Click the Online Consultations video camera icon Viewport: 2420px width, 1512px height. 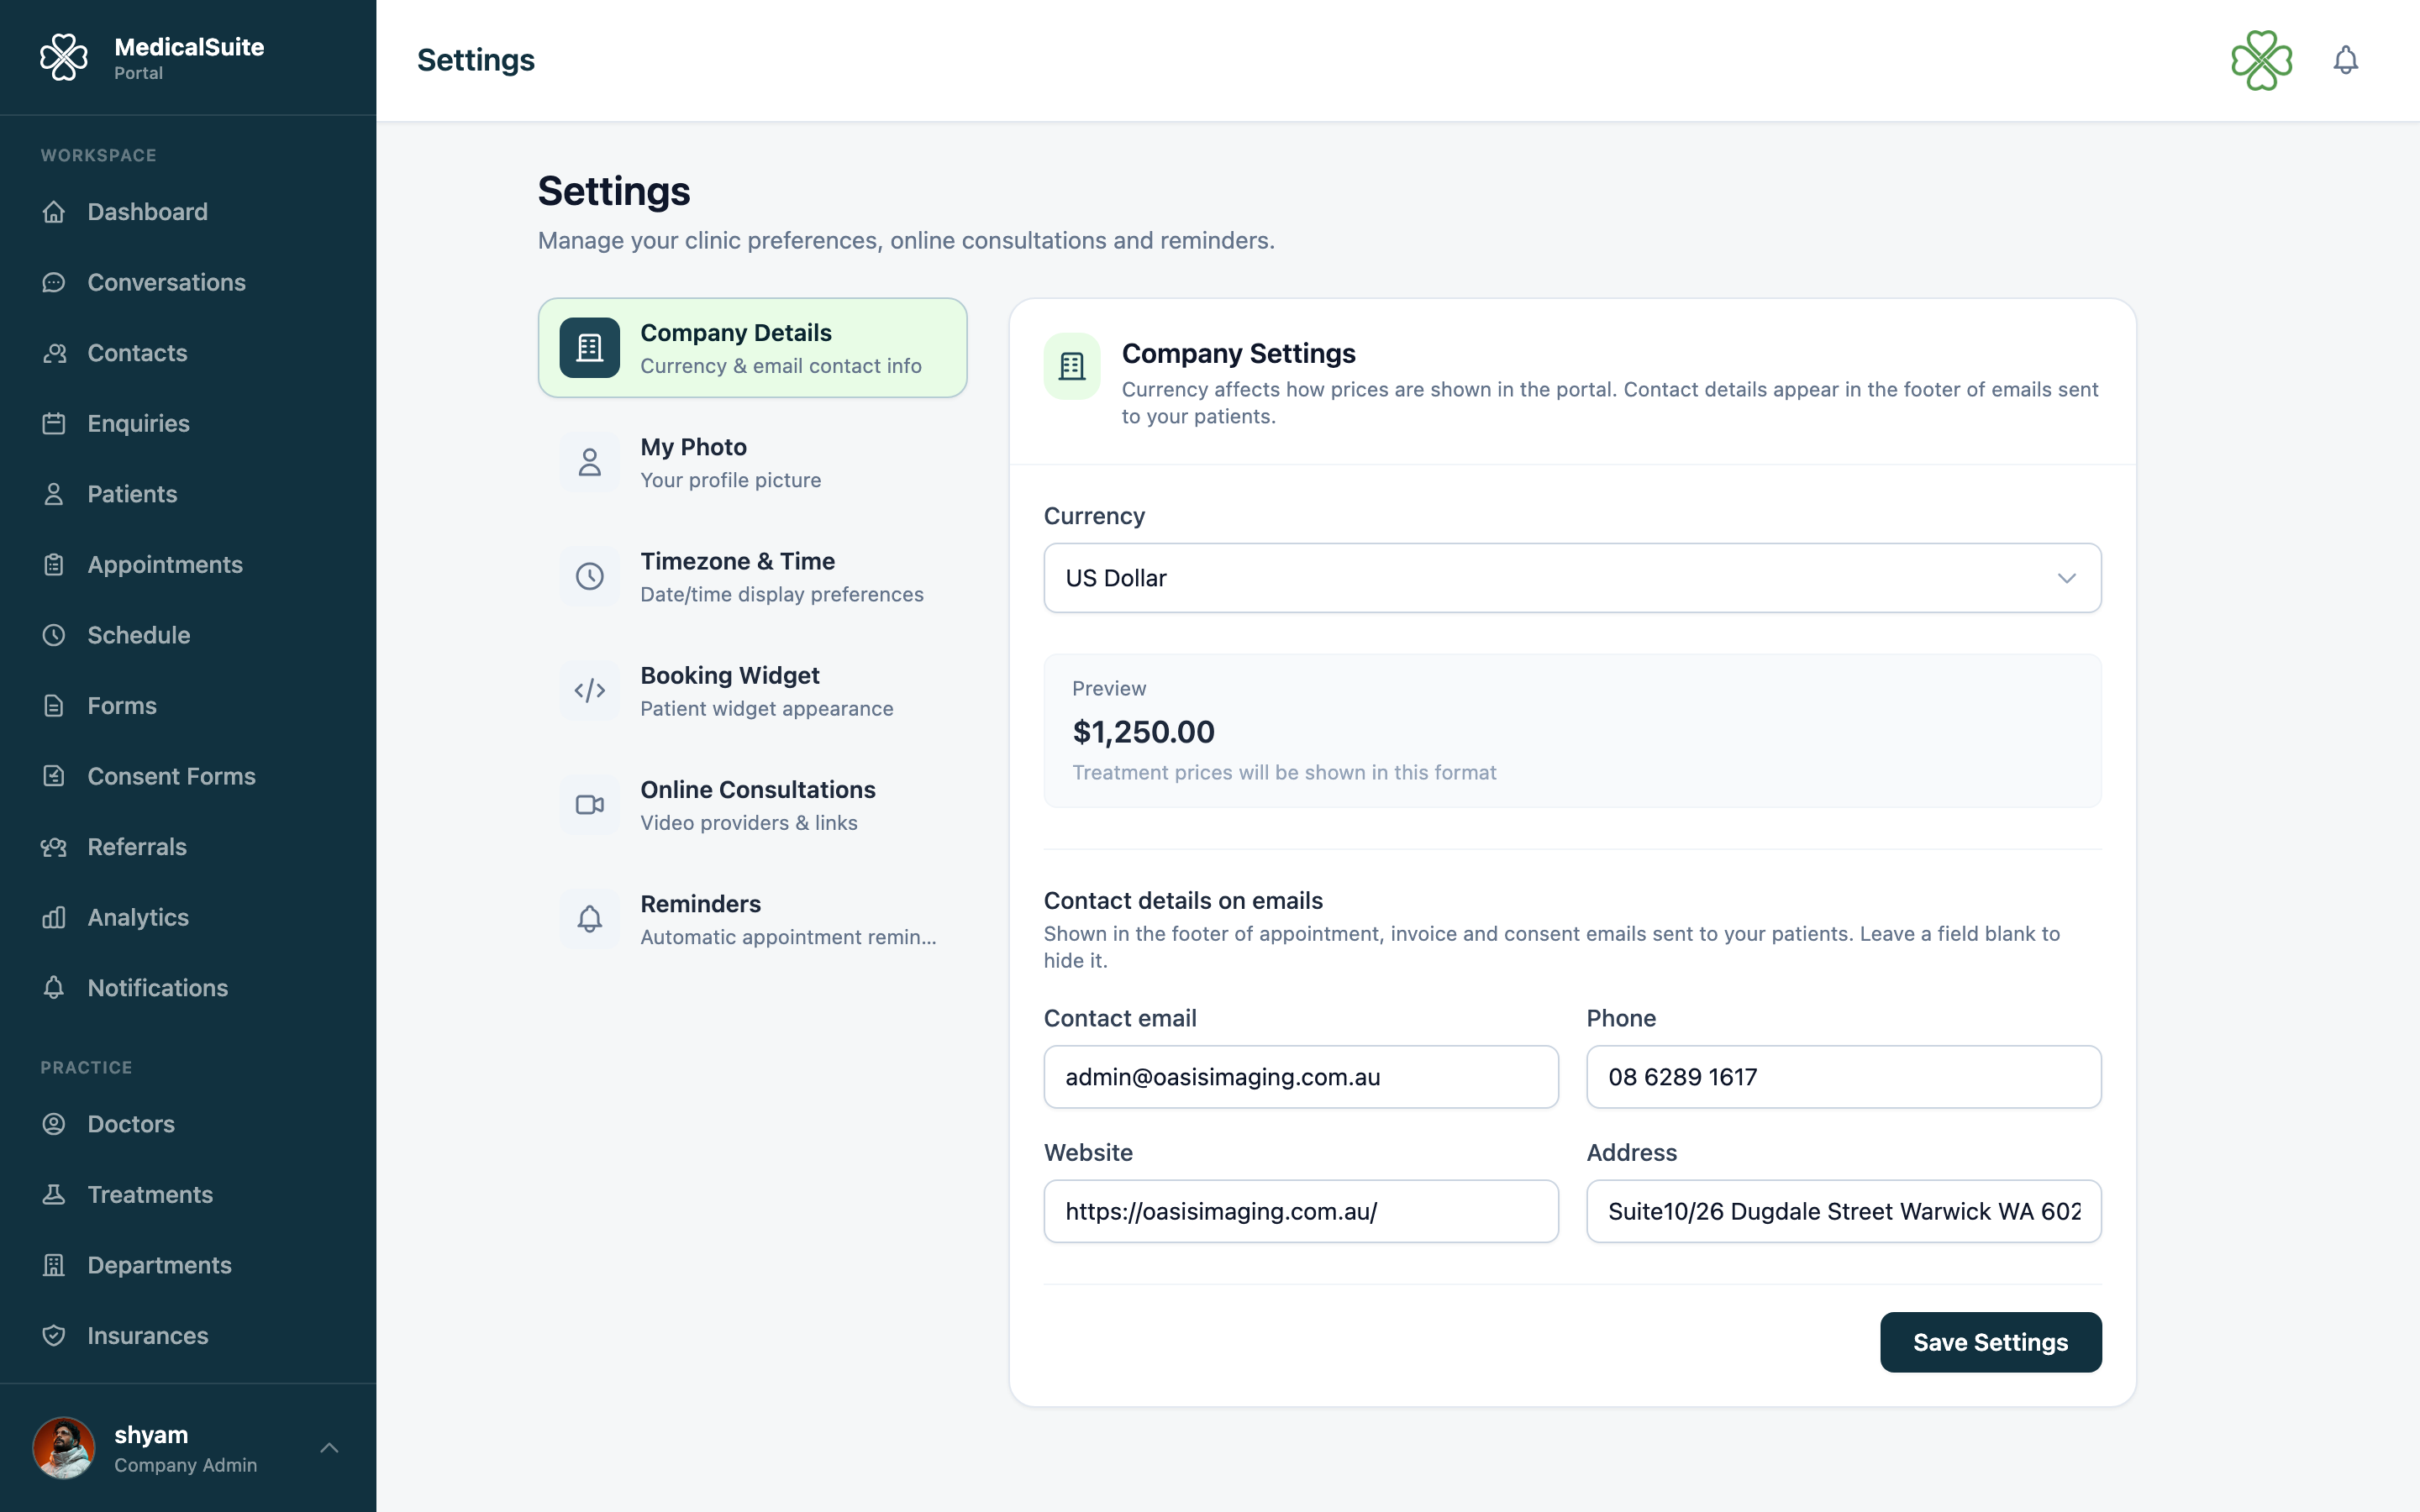pyautogui.click(x=590, y=805)
